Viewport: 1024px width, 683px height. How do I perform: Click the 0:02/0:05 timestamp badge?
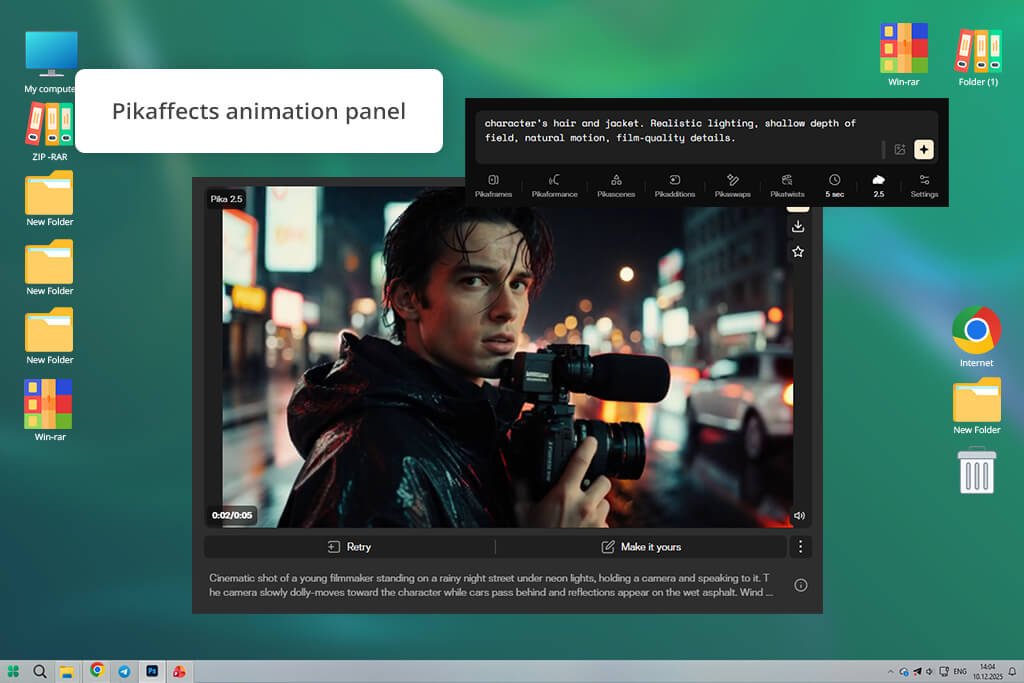click(232, 515)
